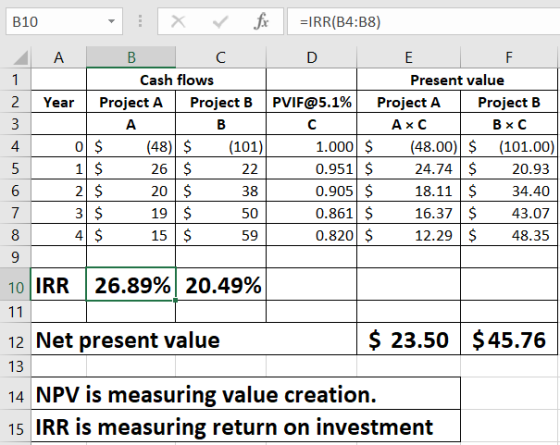Click the present value cell 24.74
The image size is (560, 445).
409,168
